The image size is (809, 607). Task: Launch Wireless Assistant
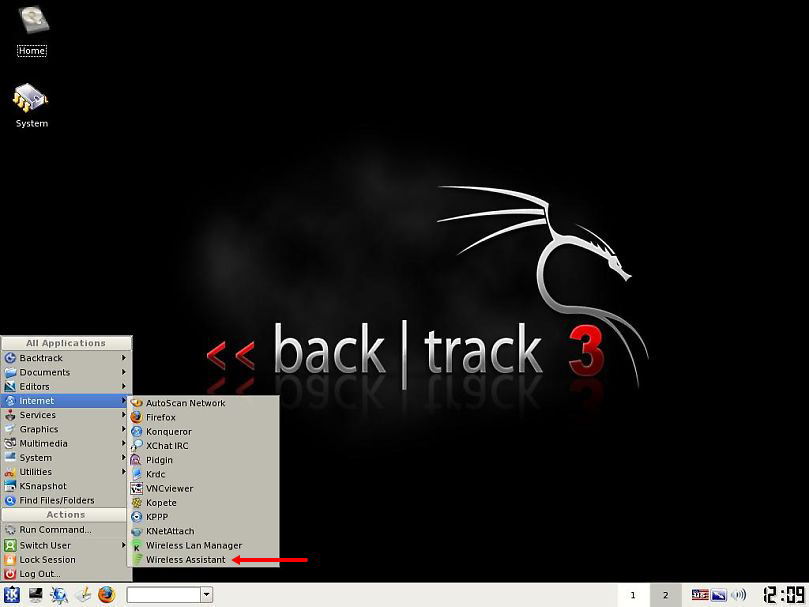tap(203, 560)
